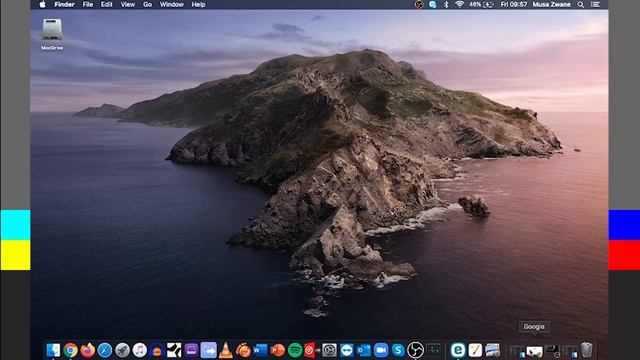
Task: Launch VLC media player cone icon
Action: point(226,350)
